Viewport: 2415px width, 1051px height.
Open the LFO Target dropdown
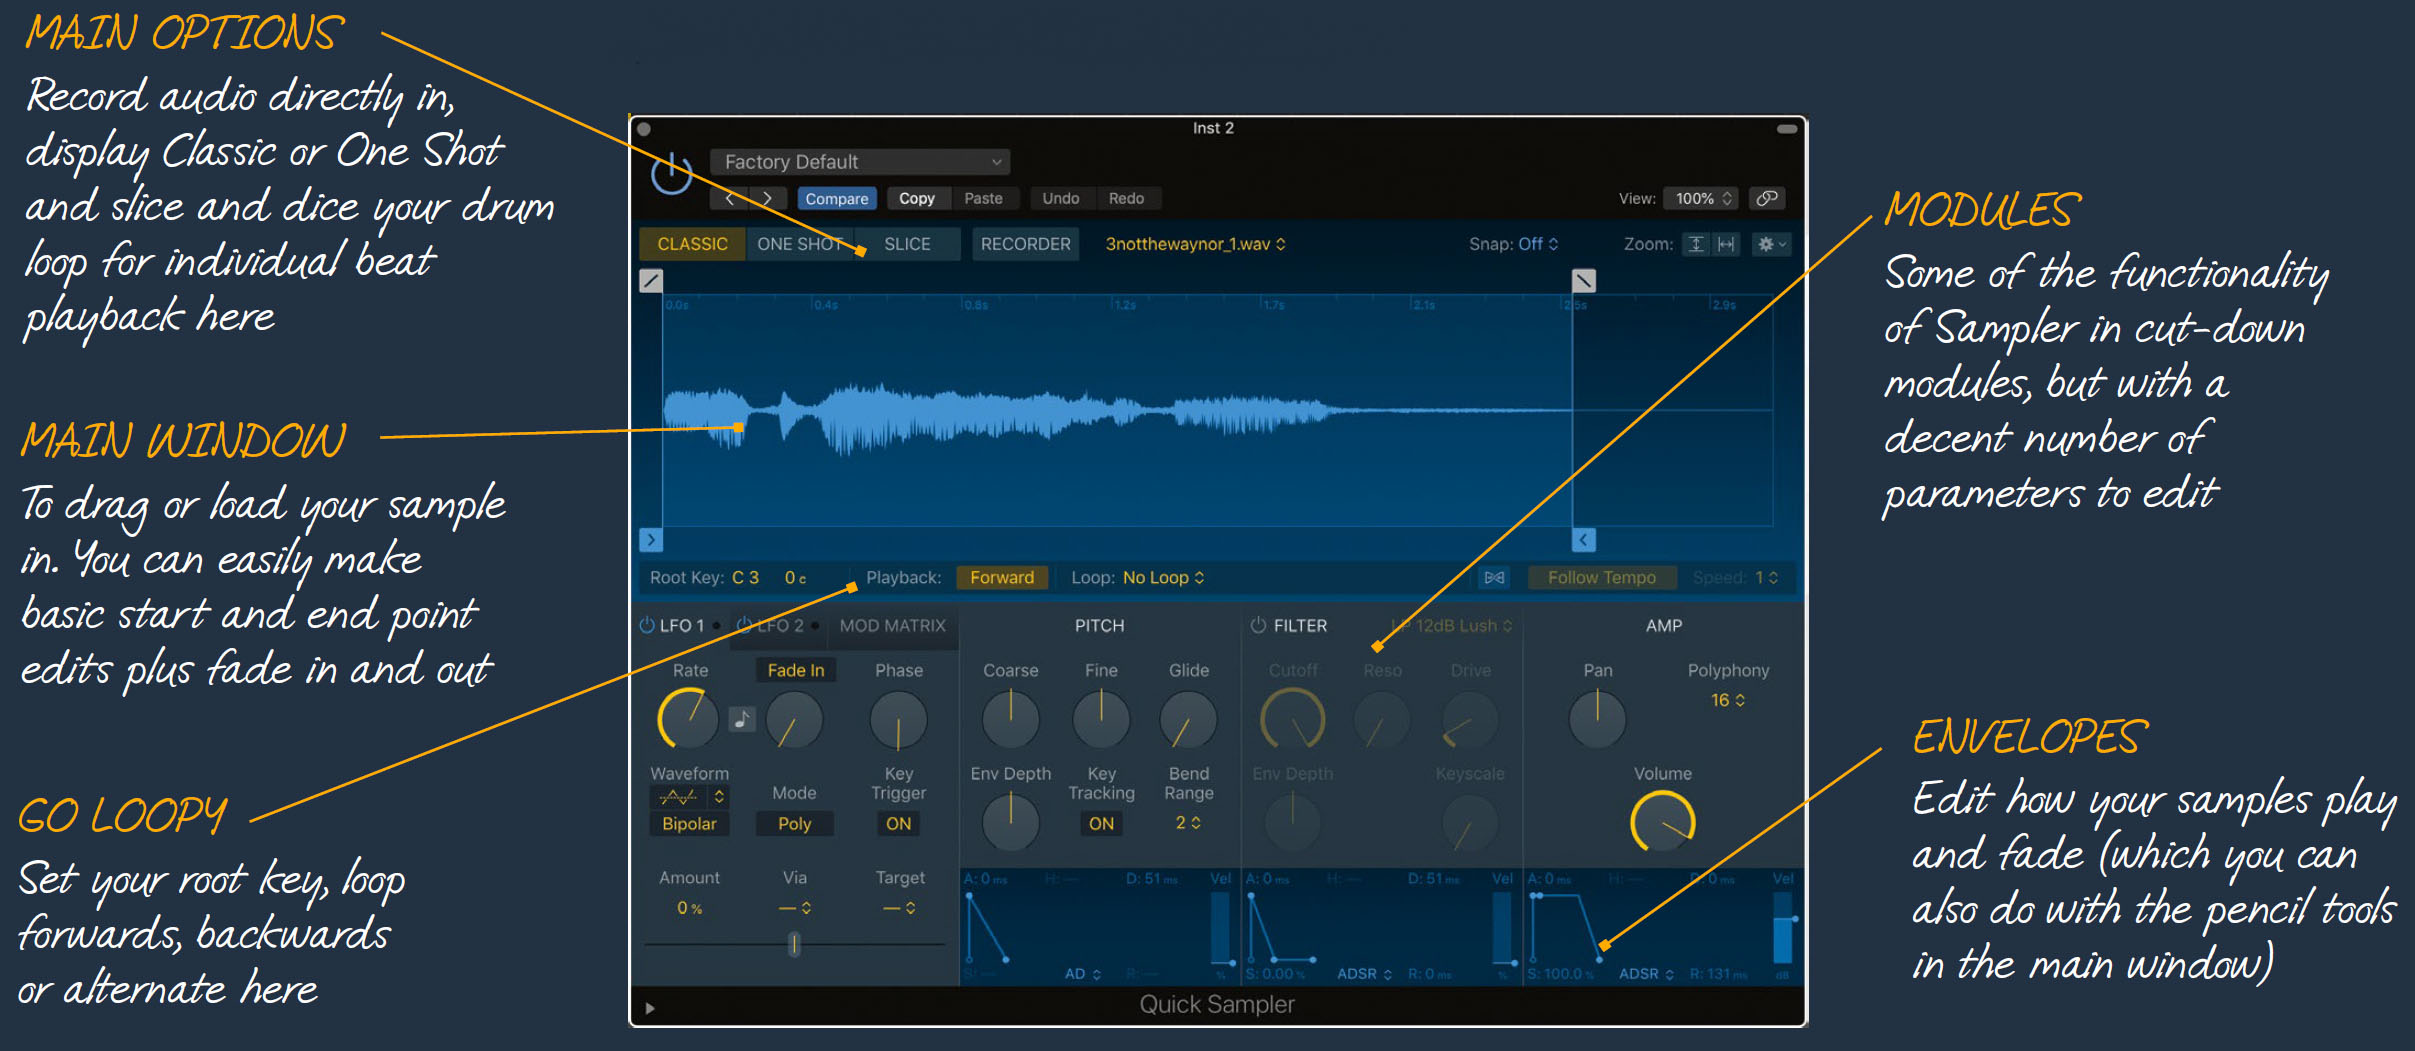pyautogui.click(x=899, y=908)
